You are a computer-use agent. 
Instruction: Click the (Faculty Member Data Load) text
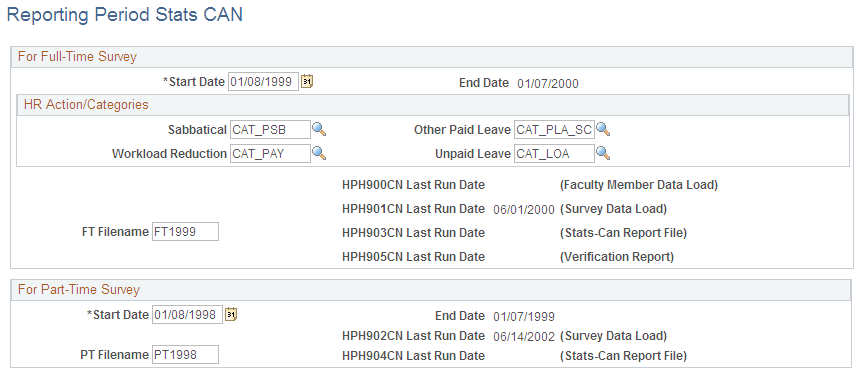tap(639, 185)
